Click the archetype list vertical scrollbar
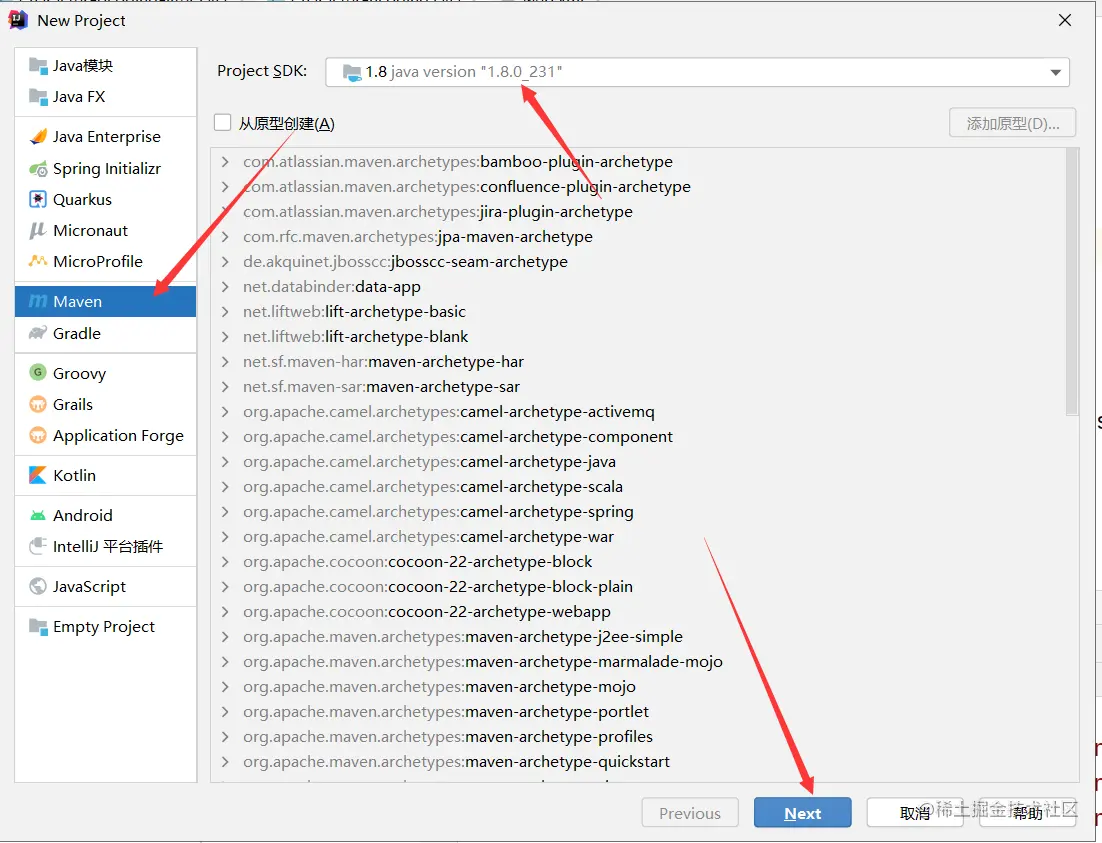 point(1072,281)
